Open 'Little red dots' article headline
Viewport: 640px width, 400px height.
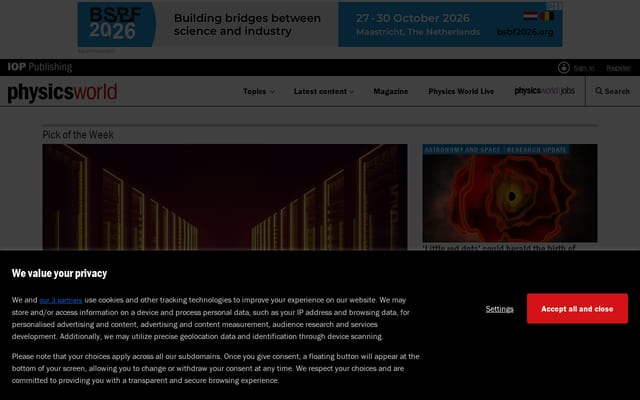tap(499, 248)
